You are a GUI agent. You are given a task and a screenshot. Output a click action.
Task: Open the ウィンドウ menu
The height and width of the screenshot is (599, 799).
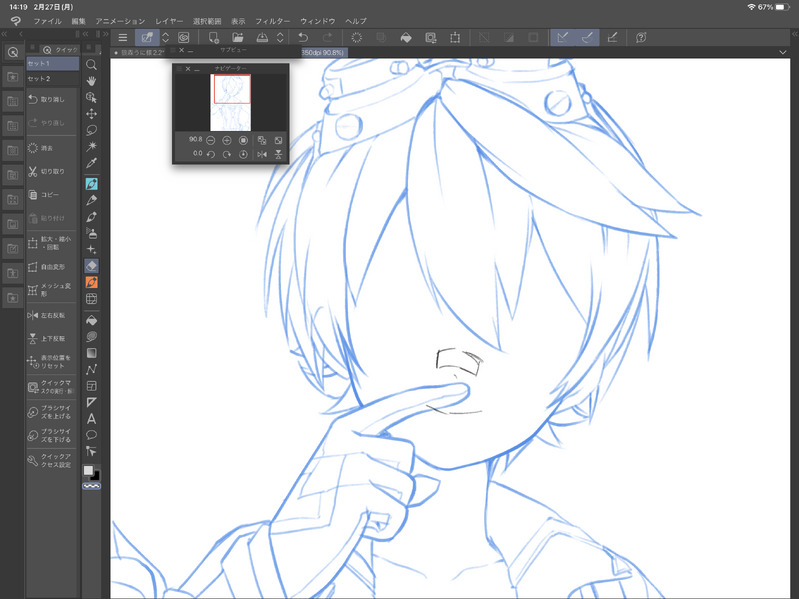(317, 21)
